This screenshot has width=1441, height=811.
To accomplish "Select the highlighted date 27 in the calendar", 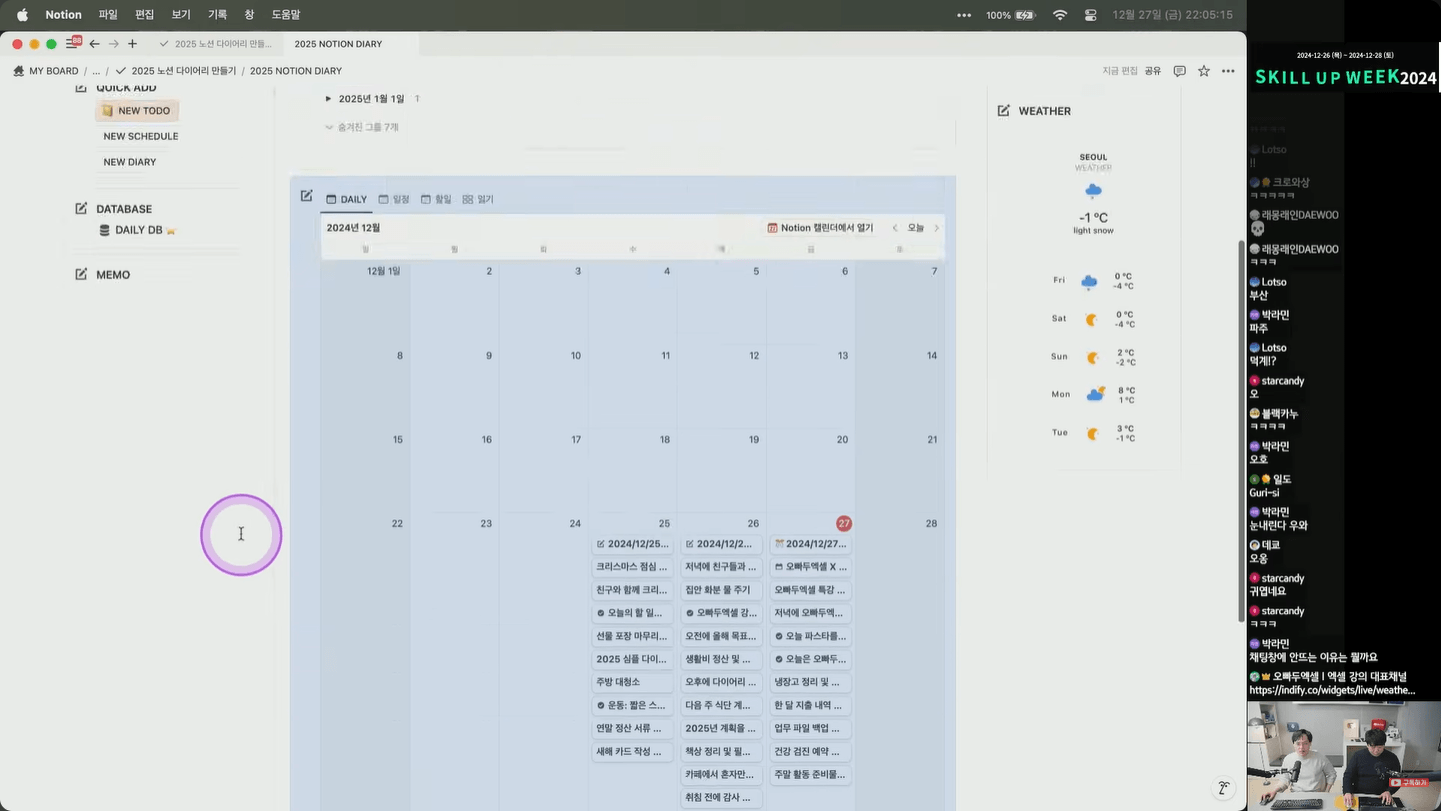I will click(844, 523).
